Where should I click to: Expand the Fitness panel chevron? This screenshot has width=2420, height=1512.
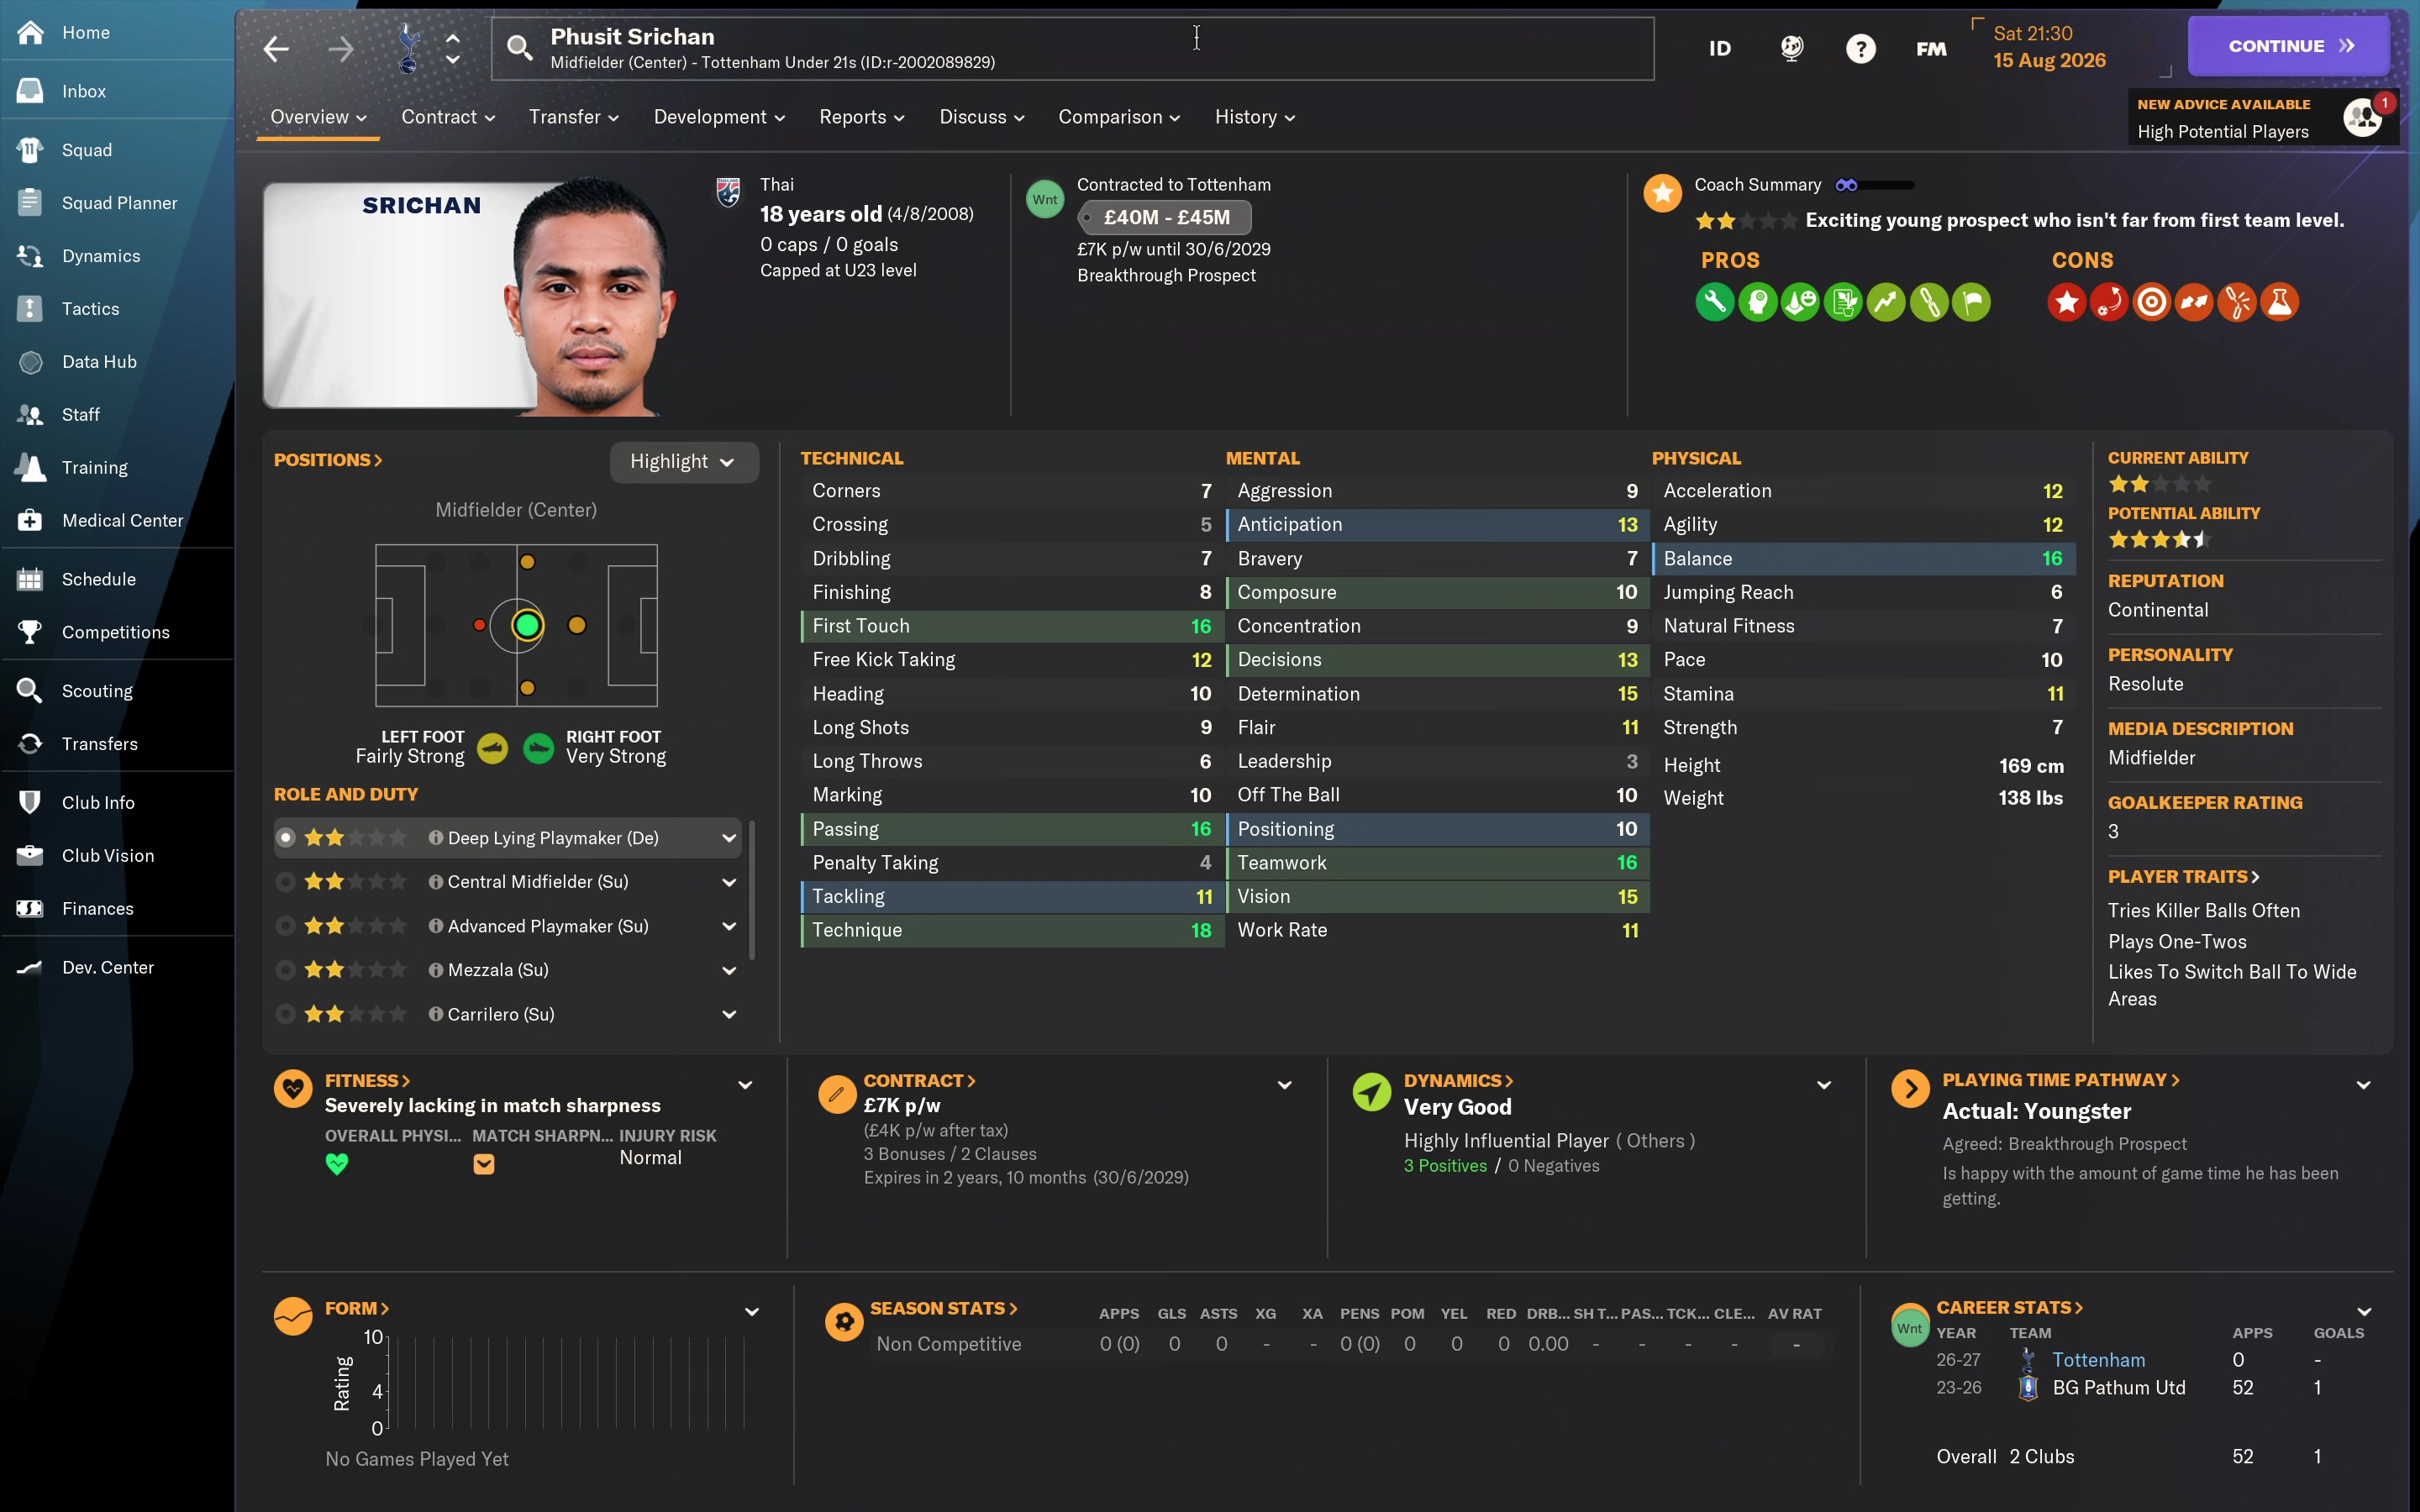pyautogui.click(x=745, y=1085)
